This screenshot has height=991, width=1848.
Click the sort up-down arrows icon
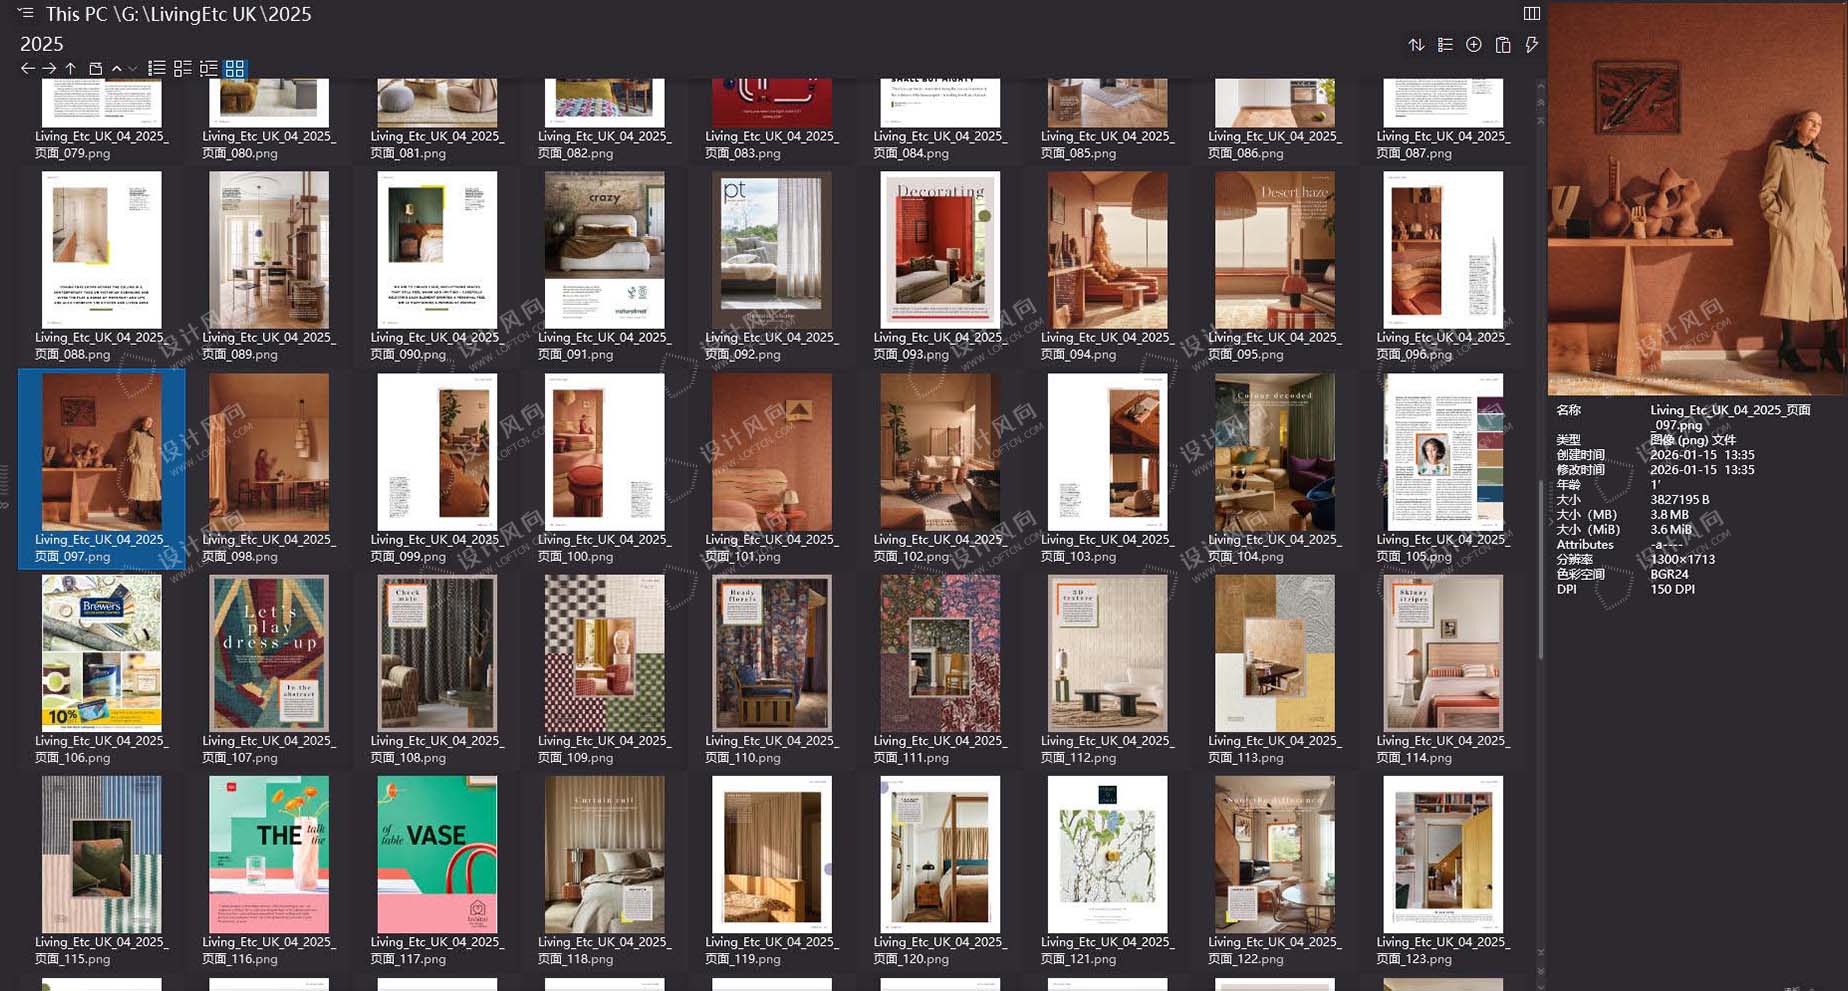(1416, 45)
